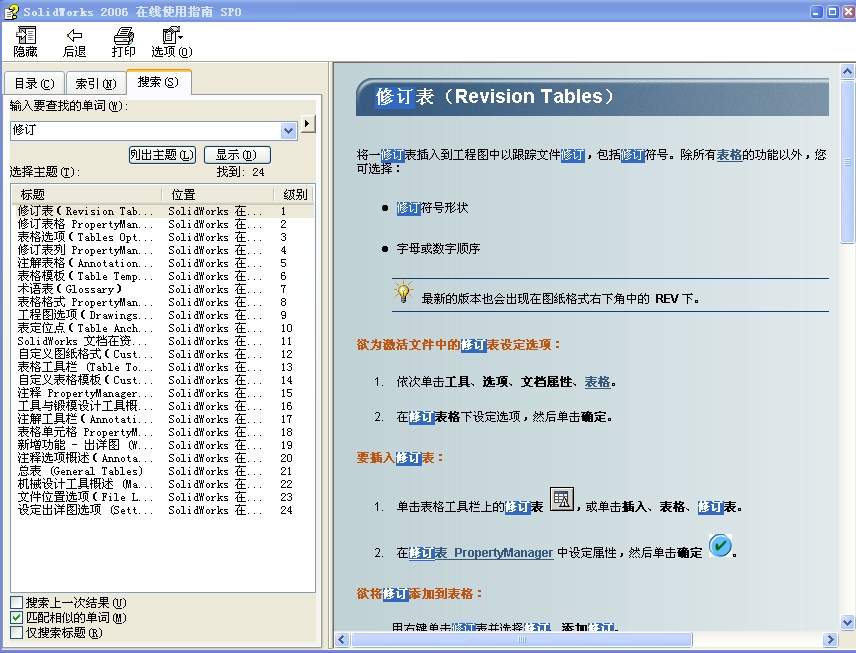Disable the 匹配相似的单词 checkbox
This screenshot has height=653, width=856.
point(18,617)
